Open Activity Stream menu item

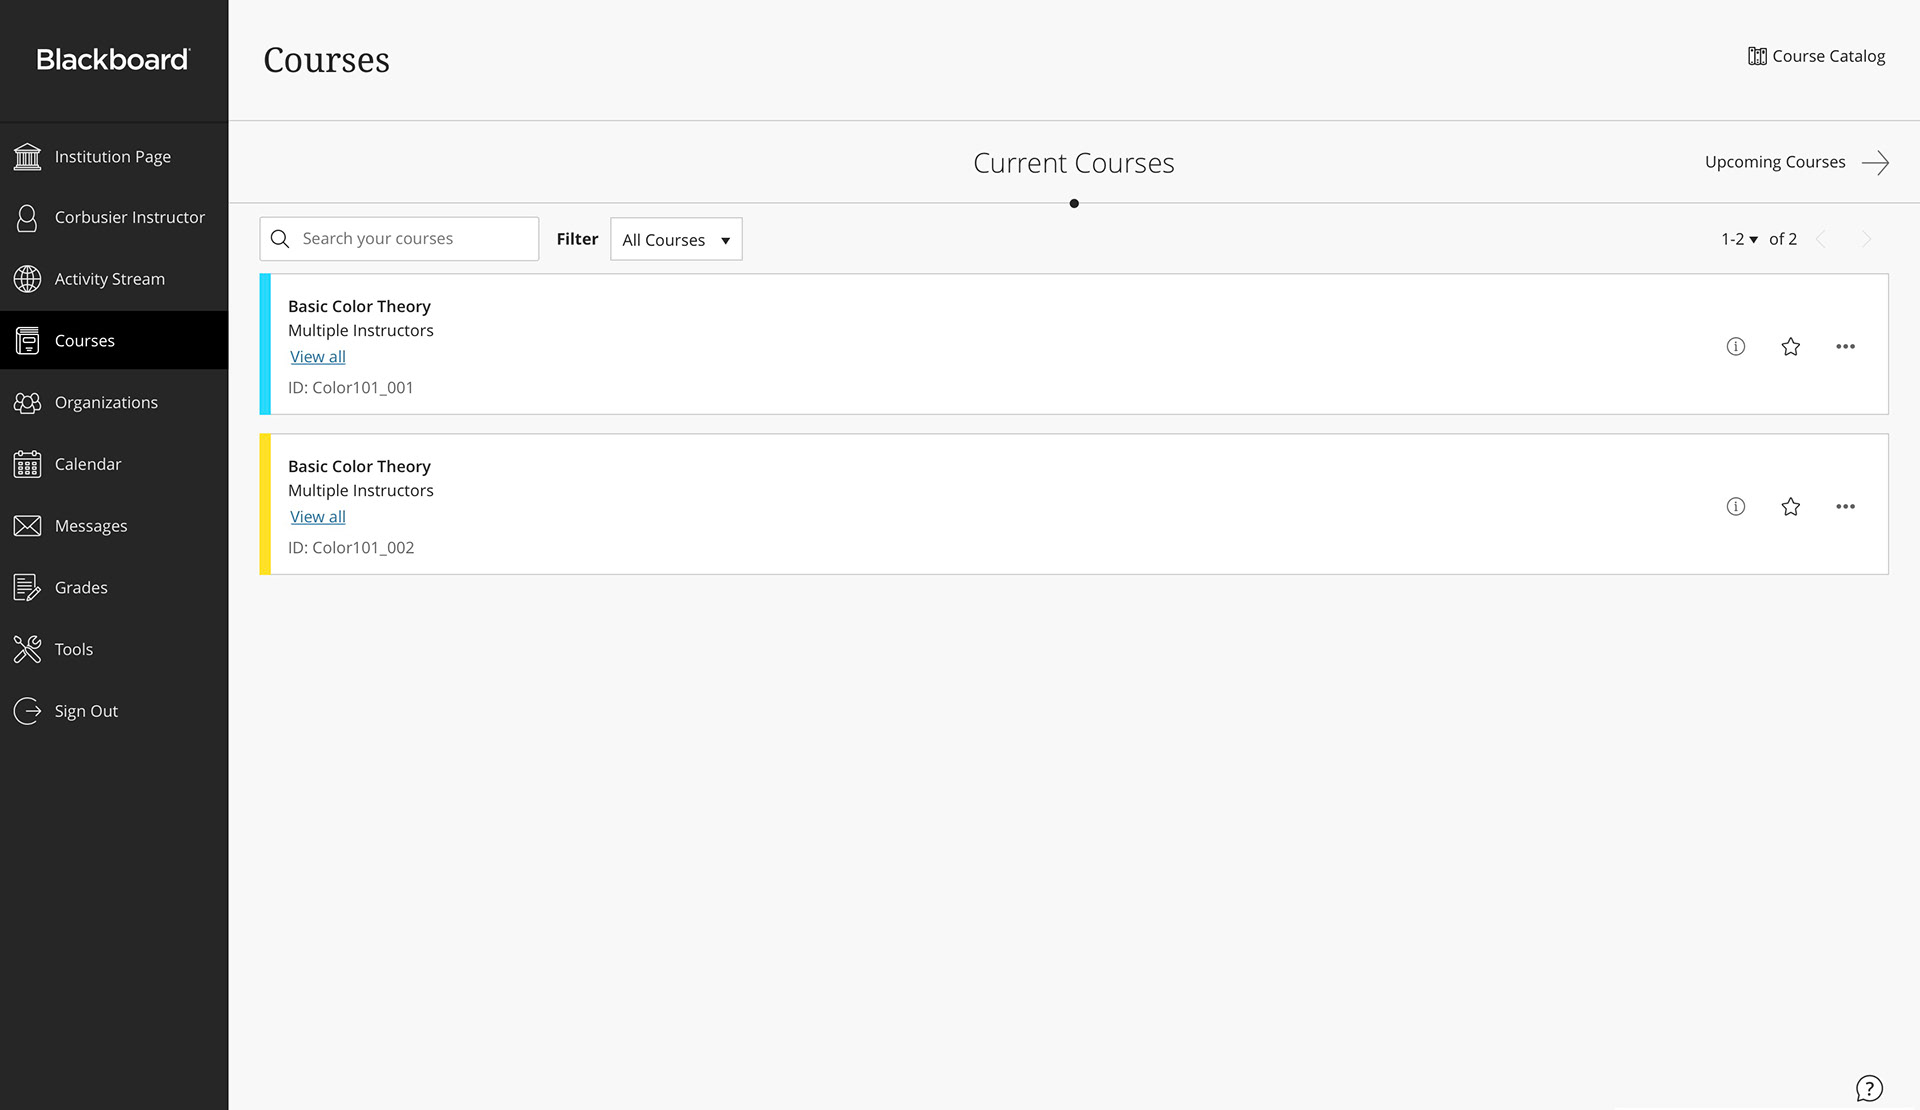click(x=114, y=279)
